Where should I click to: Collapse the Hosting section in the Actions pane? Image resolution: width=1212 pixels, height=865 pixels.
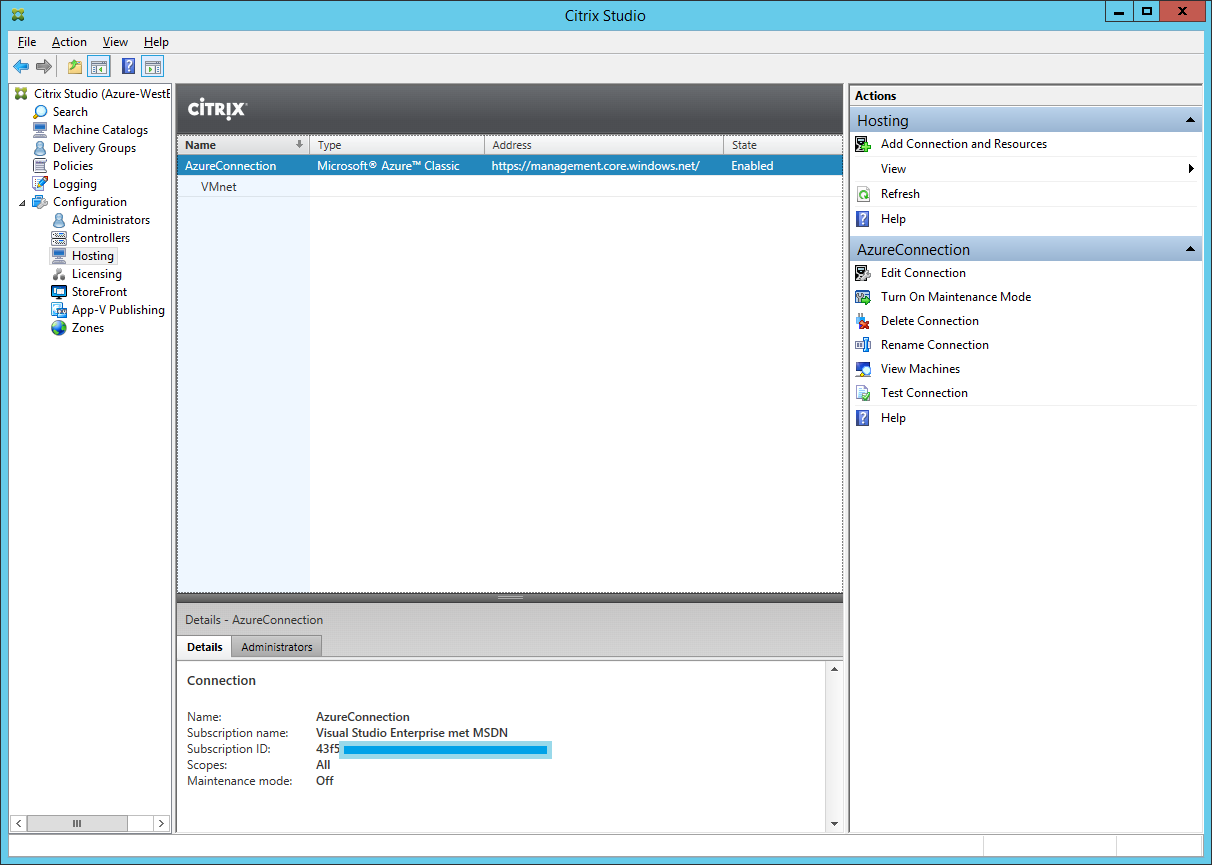[1190, 120]
